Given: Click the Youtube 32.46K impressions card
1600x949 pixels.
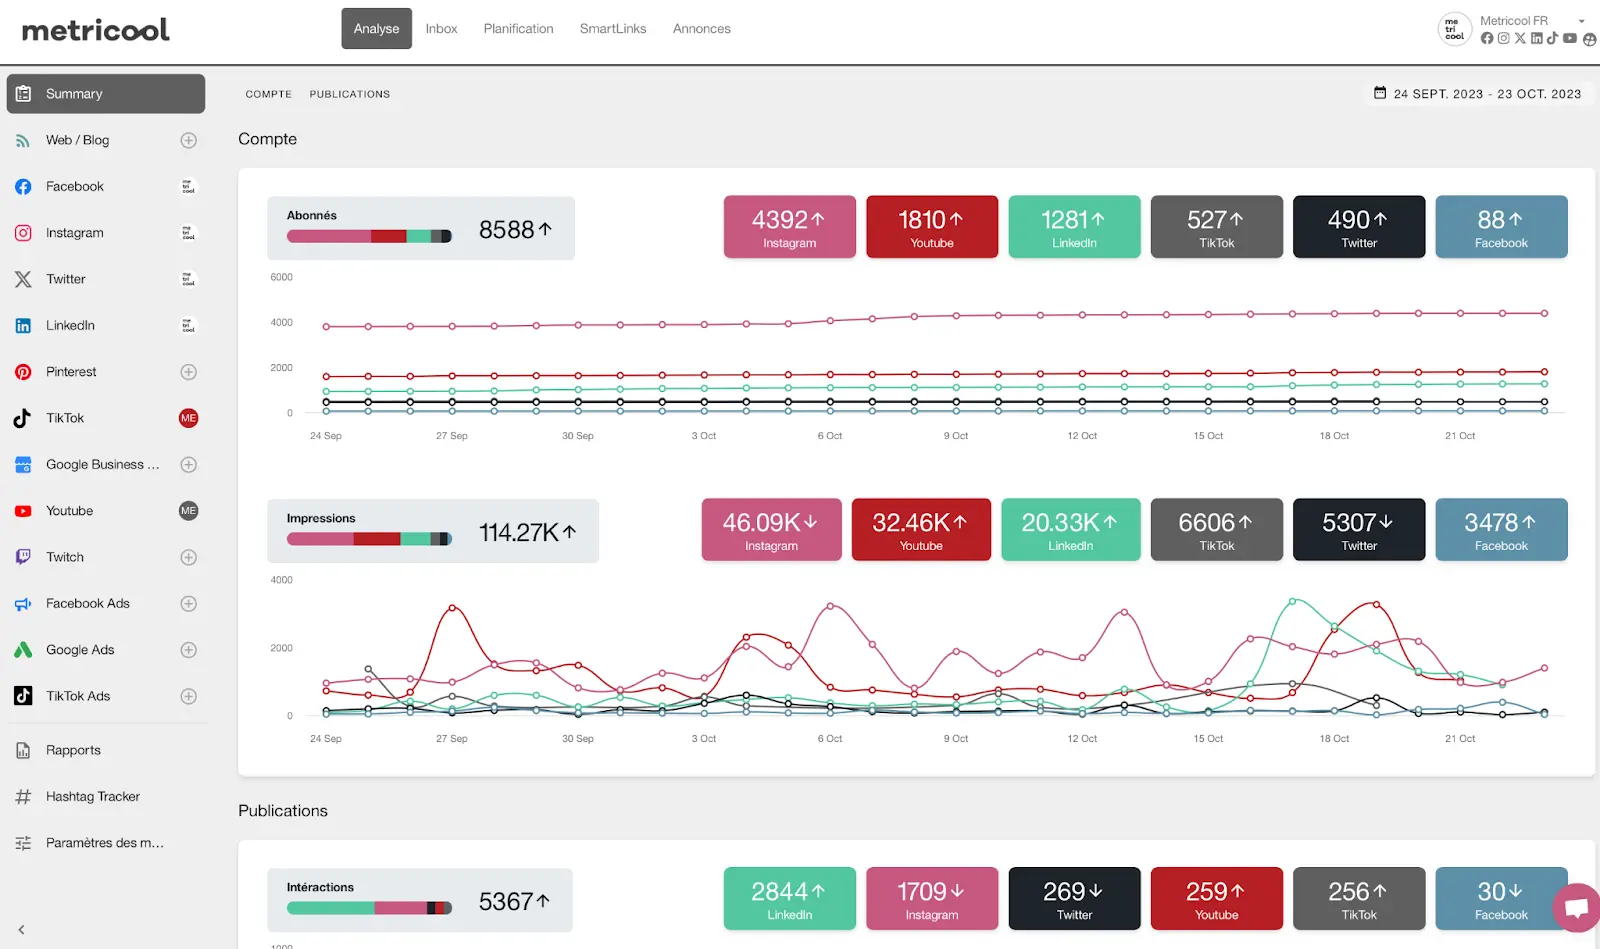Looking at the screenshot, I should point(921,530).
